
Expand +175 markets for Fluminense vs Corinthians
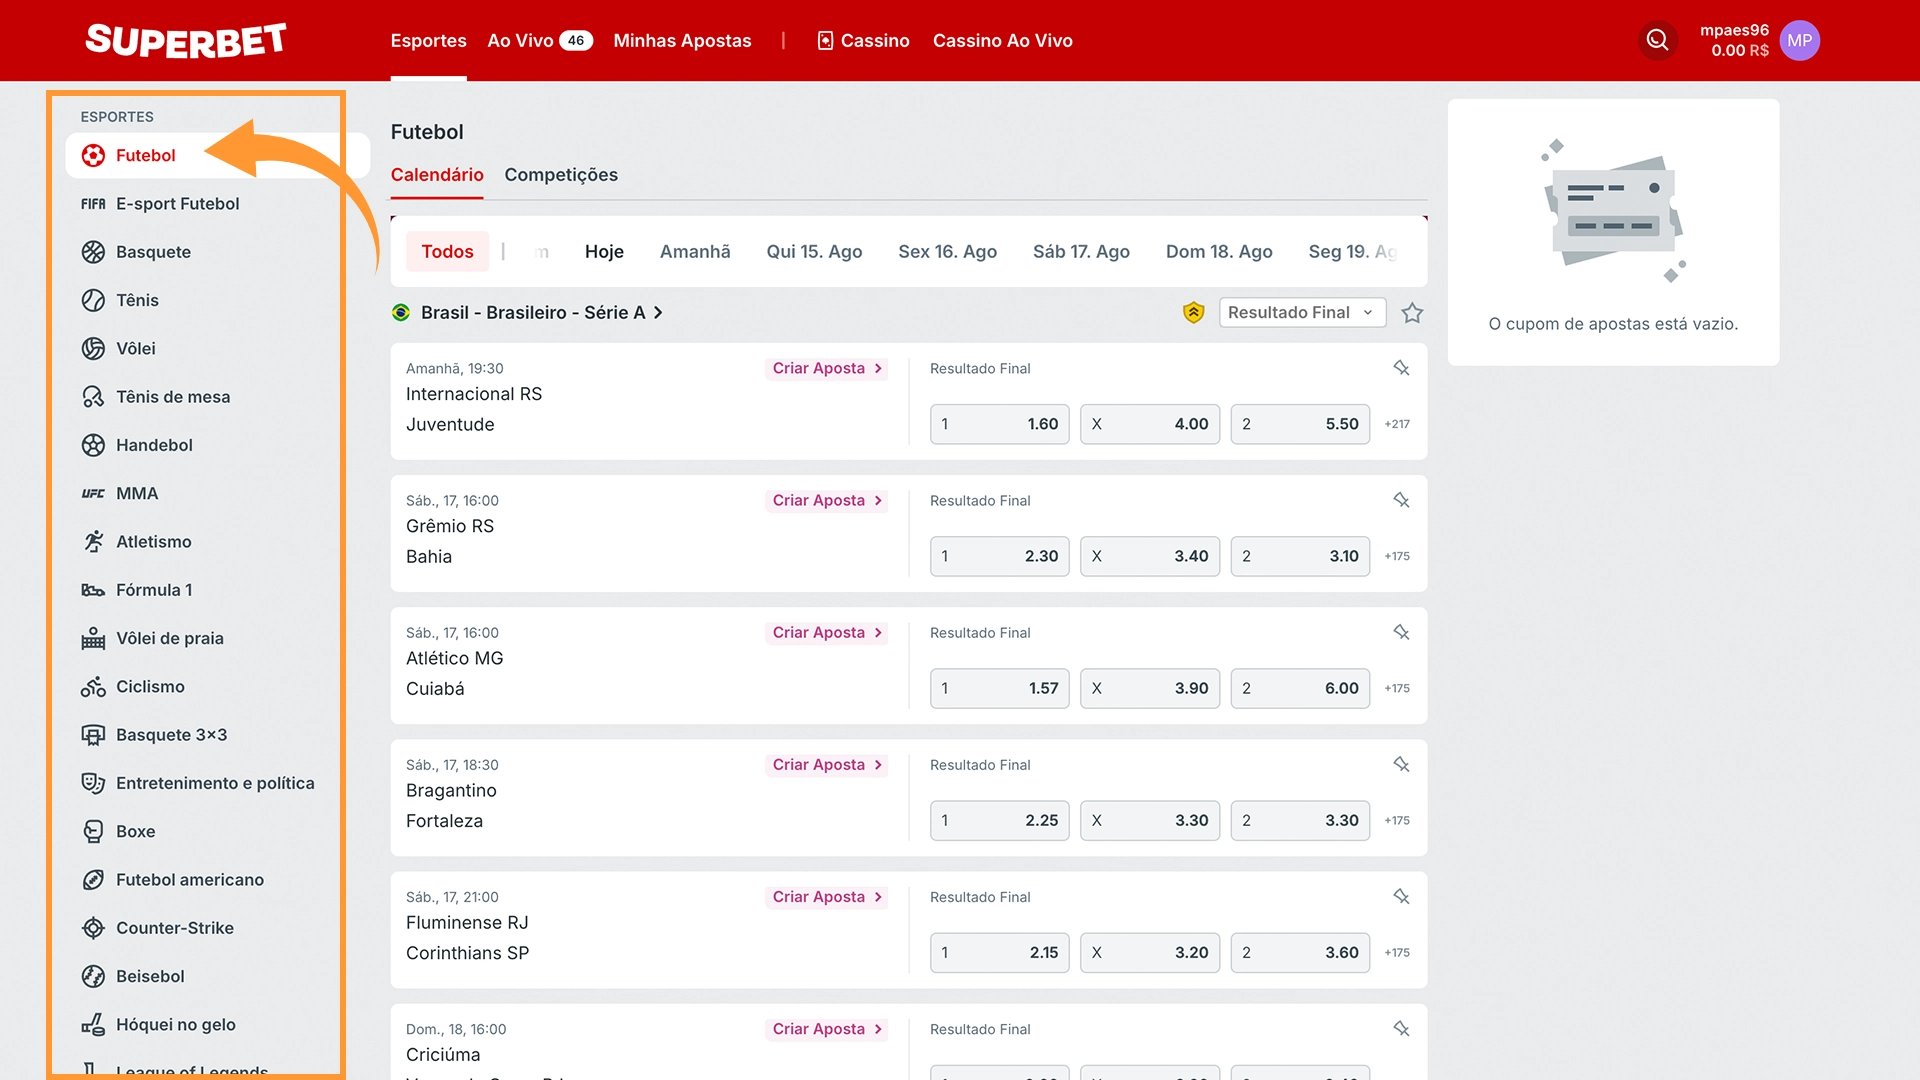click(1397, 953)
